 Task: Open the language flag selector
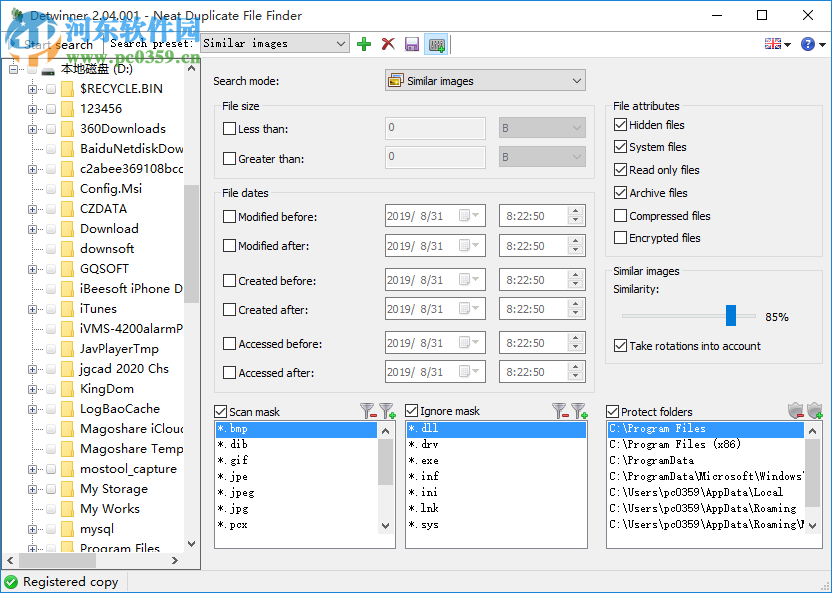coord(777,44)
